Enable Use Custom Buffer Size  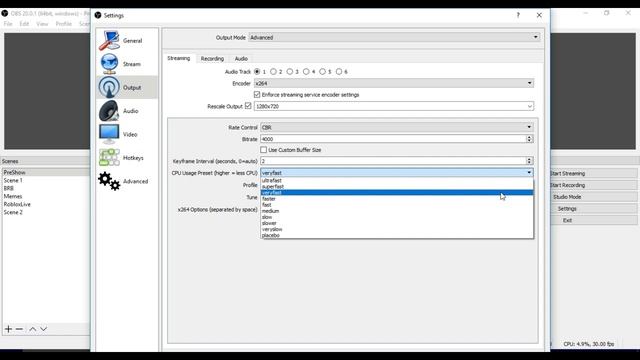[x=264, y=150]
